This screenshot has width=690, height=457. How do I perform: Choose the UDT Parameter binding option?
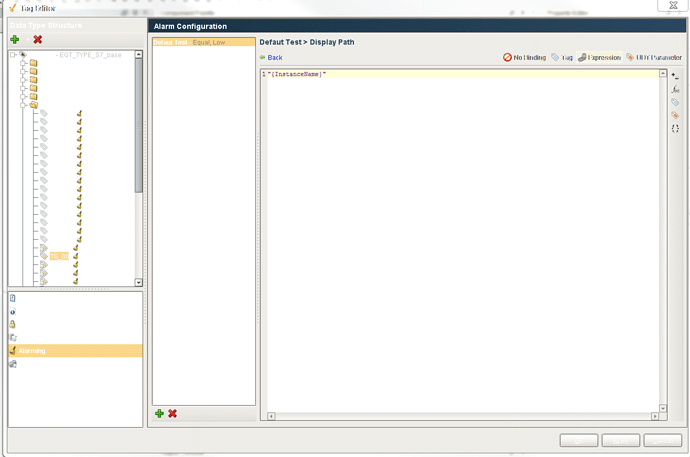(x=654, y=58)
